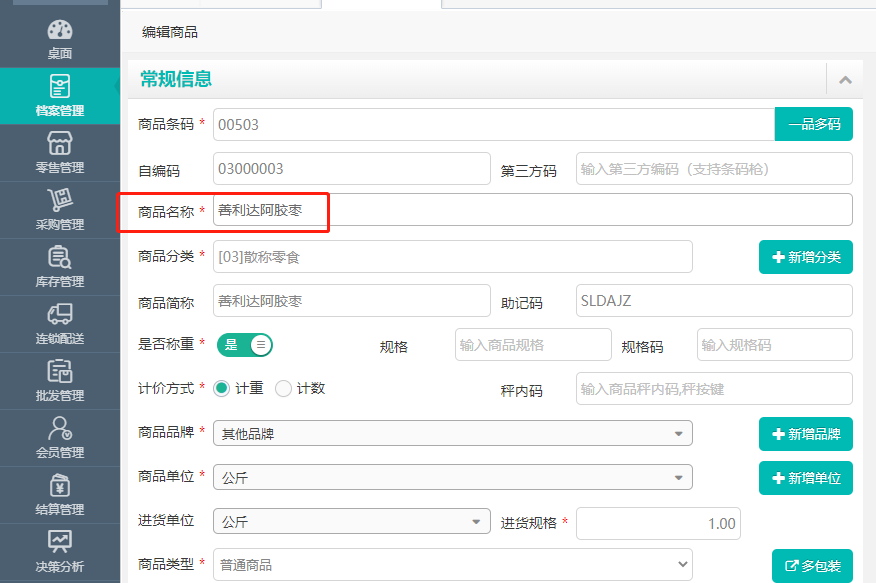
Task: Select the 计重 pricing radio button
Action: (x=222, y=388)
